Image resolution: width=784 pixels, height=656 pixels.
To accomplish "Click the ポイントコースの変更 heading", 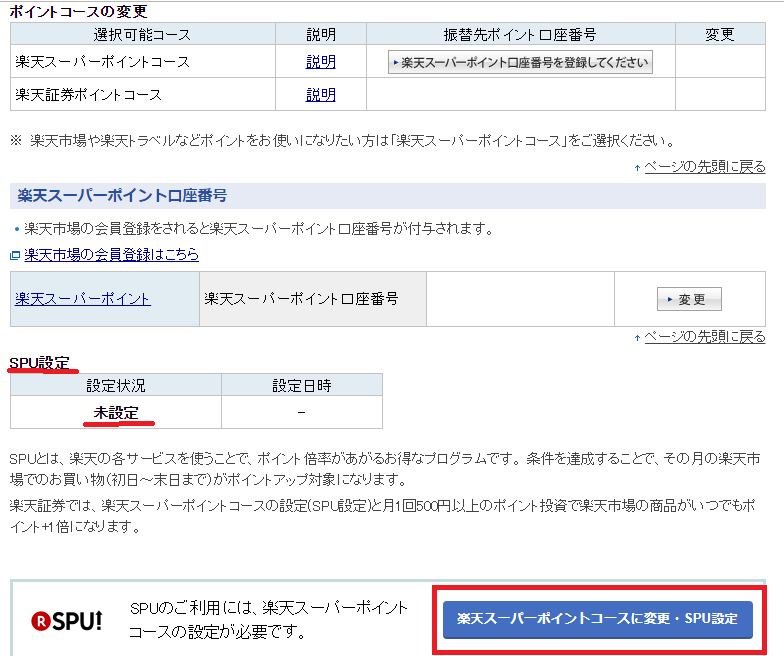I will pos(78,11).
